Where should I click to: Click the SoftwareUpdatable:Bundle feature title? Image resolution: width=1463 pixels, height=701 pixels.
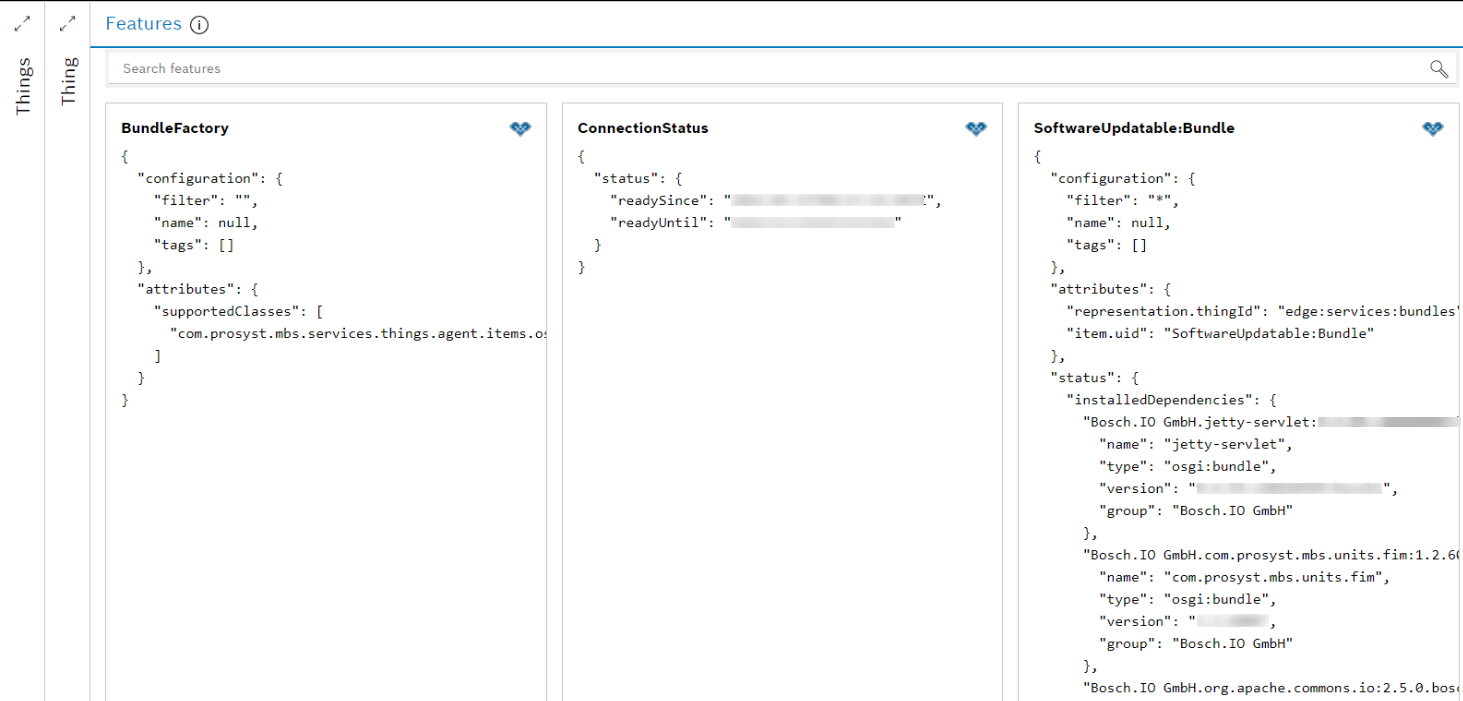1134,128
